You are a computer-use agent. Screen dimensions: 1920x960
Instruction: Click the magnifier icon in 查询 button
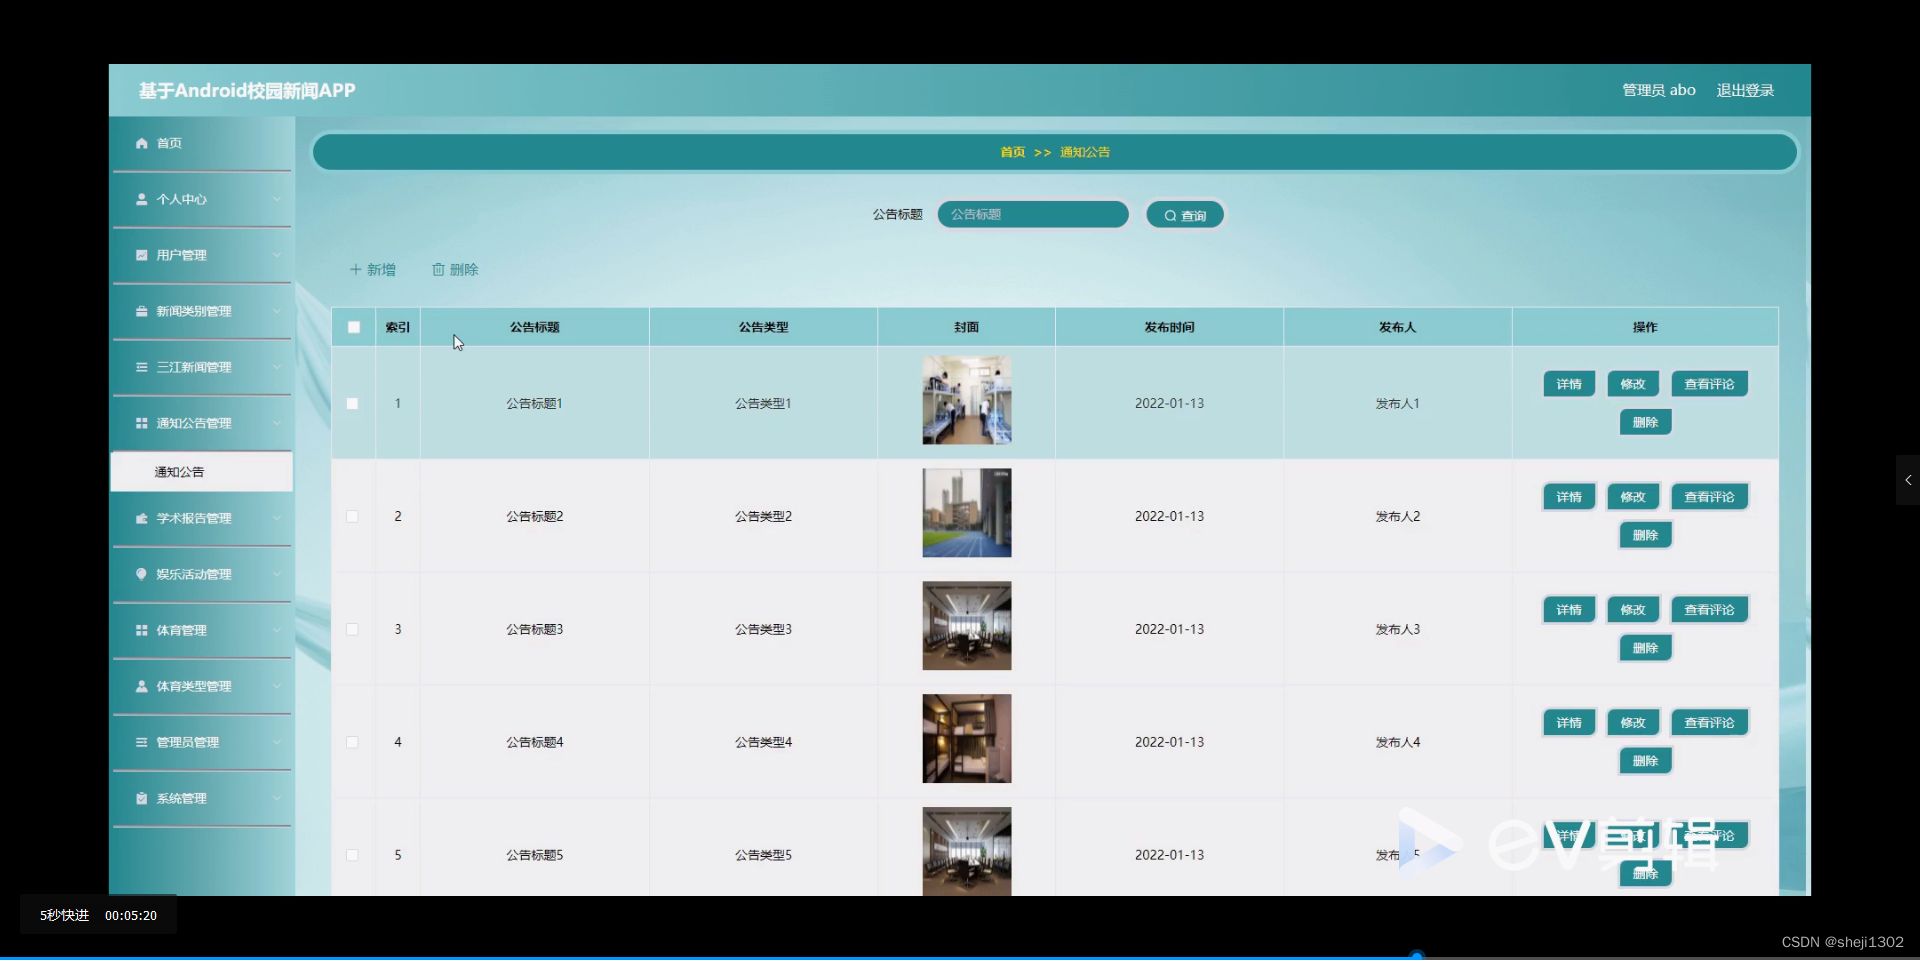coord(1172,214)
